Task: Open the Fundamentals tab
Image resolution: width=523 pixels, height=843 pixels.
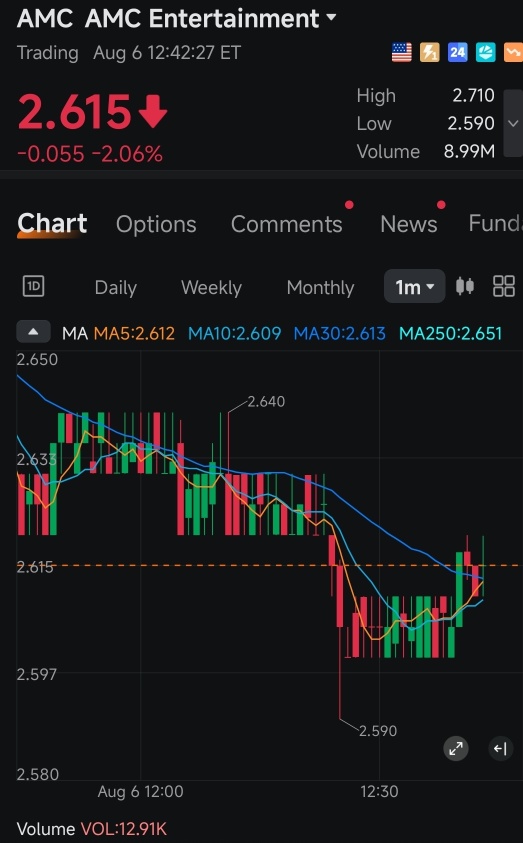Action: tap(495, 223)
